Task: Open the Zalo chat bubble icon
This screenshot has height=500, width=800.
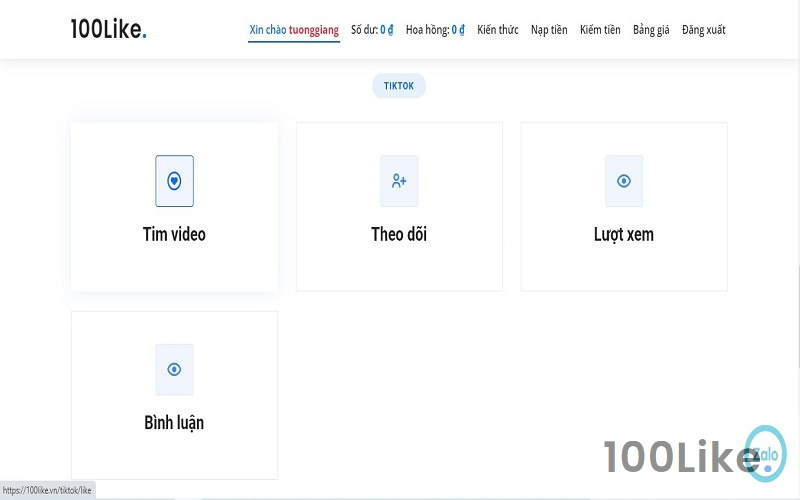Action: (765, 454)
